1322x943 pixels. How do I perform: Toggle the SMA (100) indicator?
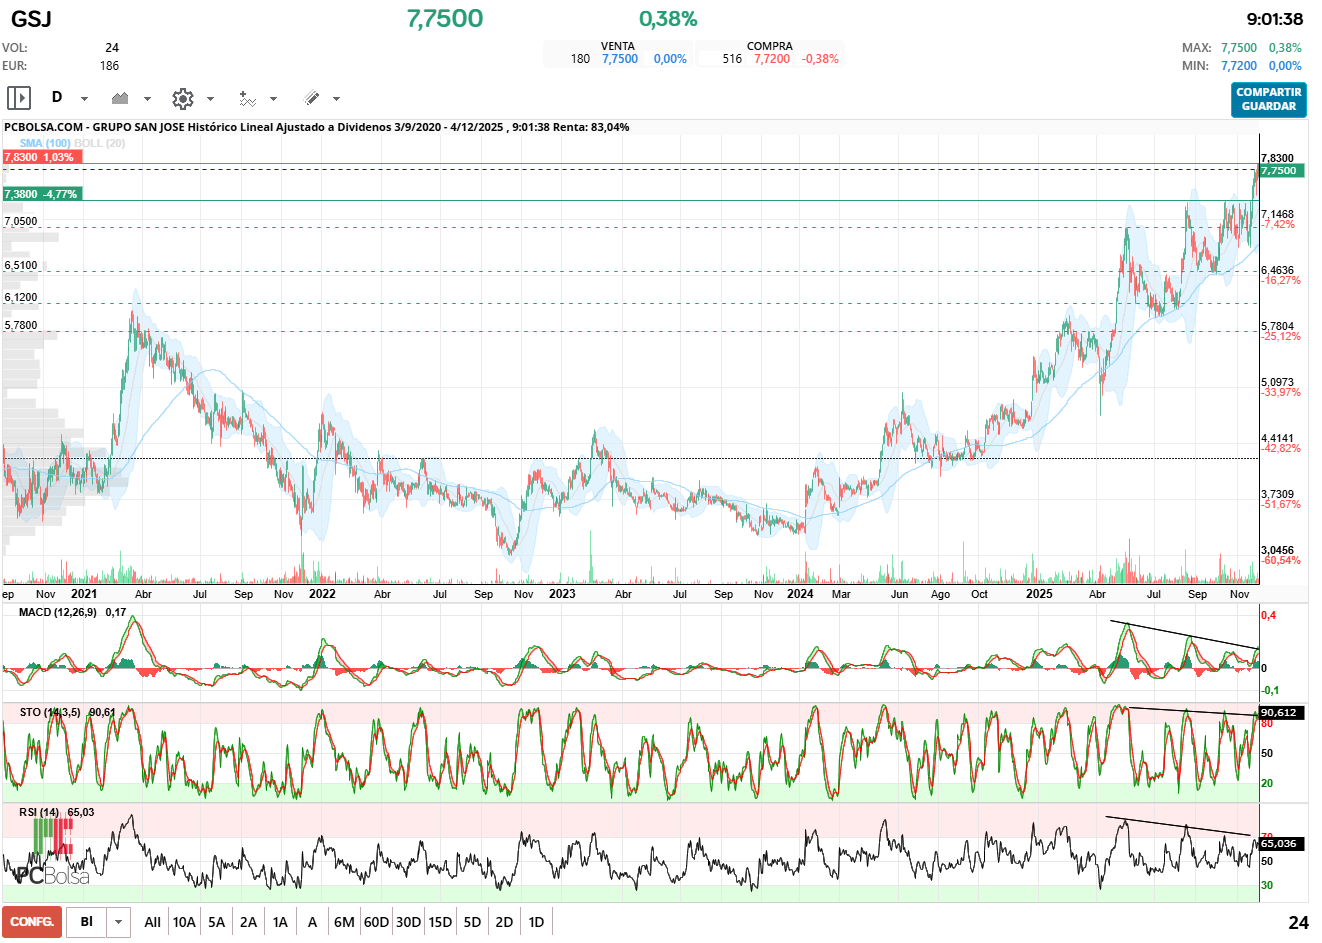pyautogui.click(x=44, y=143)
